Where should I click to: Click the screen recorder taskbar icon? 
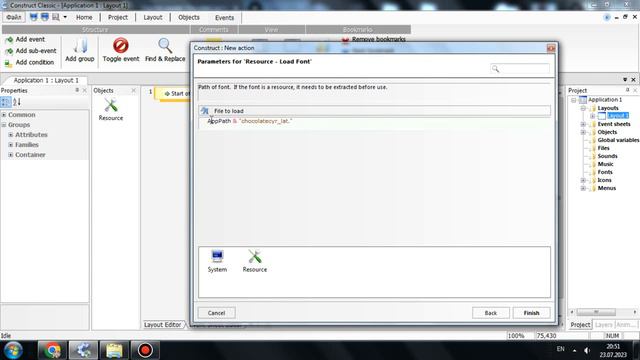point(145,350)
